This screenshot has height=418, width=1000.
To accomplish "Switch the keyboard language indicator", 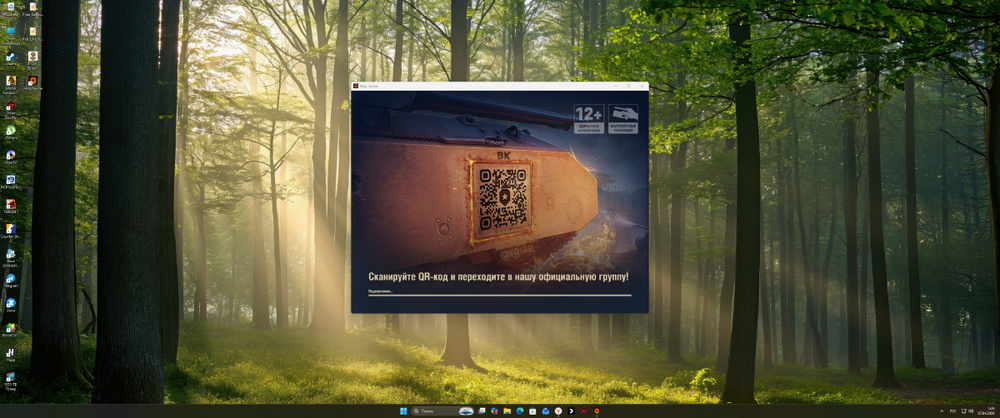I will [x=954, y=411].
